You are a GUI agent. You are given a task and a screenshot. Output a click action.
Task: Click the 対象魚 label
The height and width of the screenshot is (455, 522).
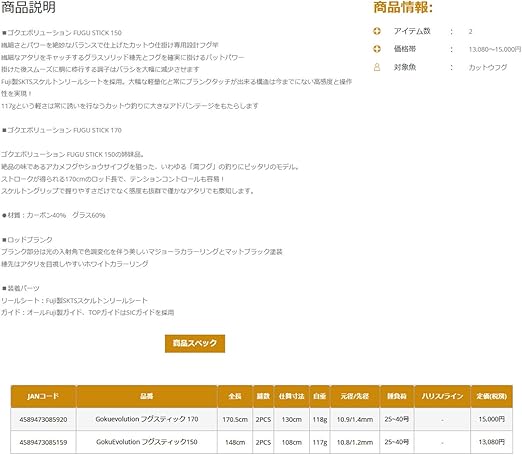(405, 67)
